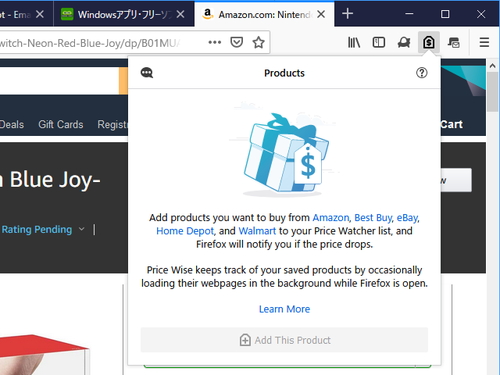Close the Windowsアプリ tab

click(180, 14)
